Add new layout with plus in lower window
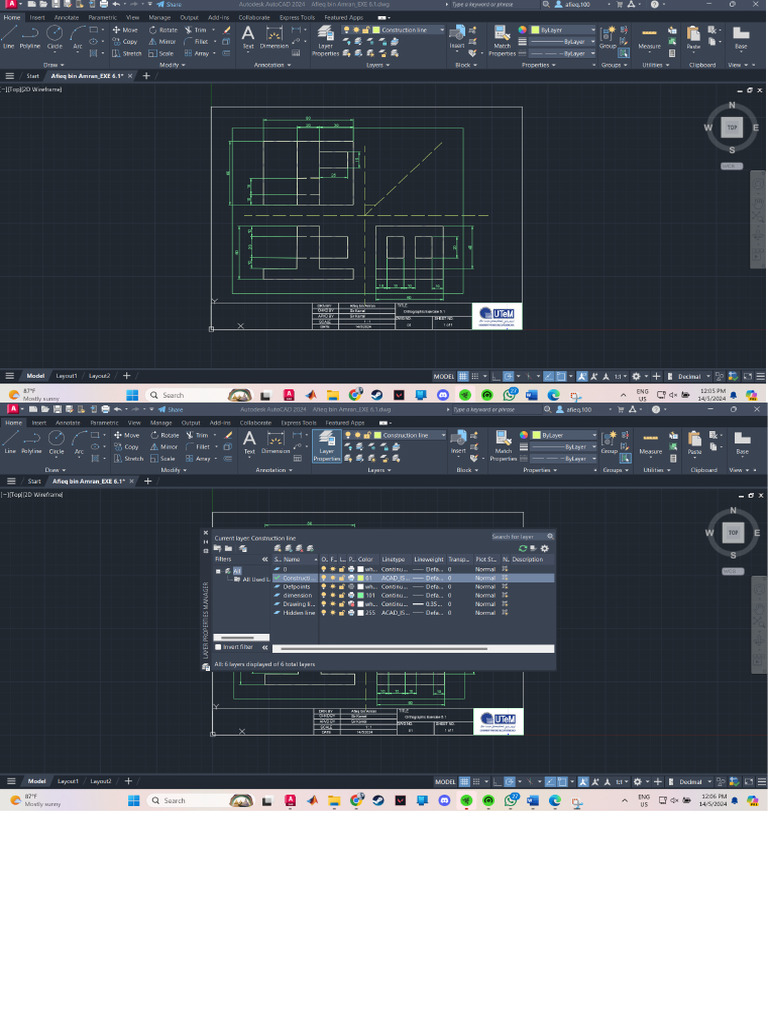 (128, 781)
